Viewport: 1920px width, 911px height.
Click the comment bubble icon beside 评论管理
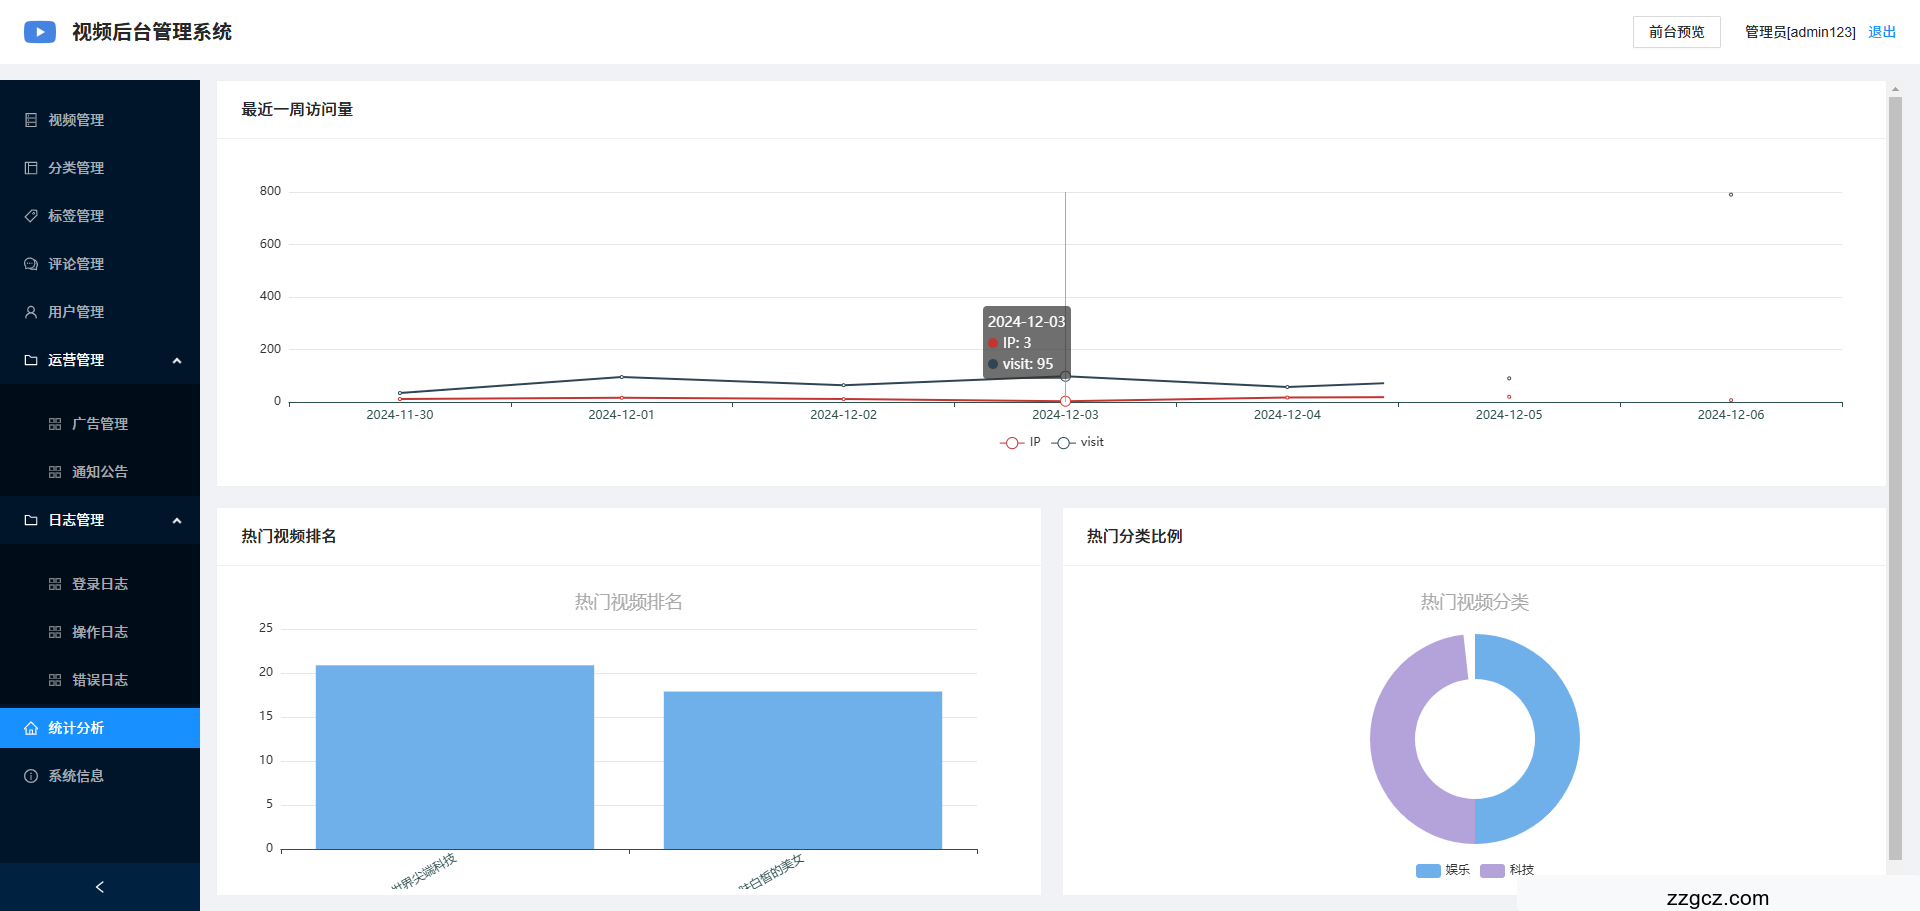pos(31,264)
